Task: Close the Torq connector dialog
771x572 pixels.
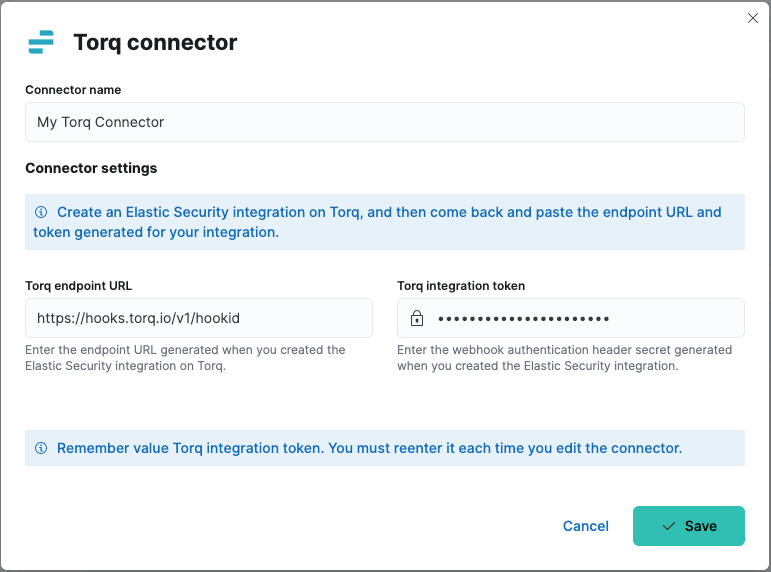Action: 753,18
